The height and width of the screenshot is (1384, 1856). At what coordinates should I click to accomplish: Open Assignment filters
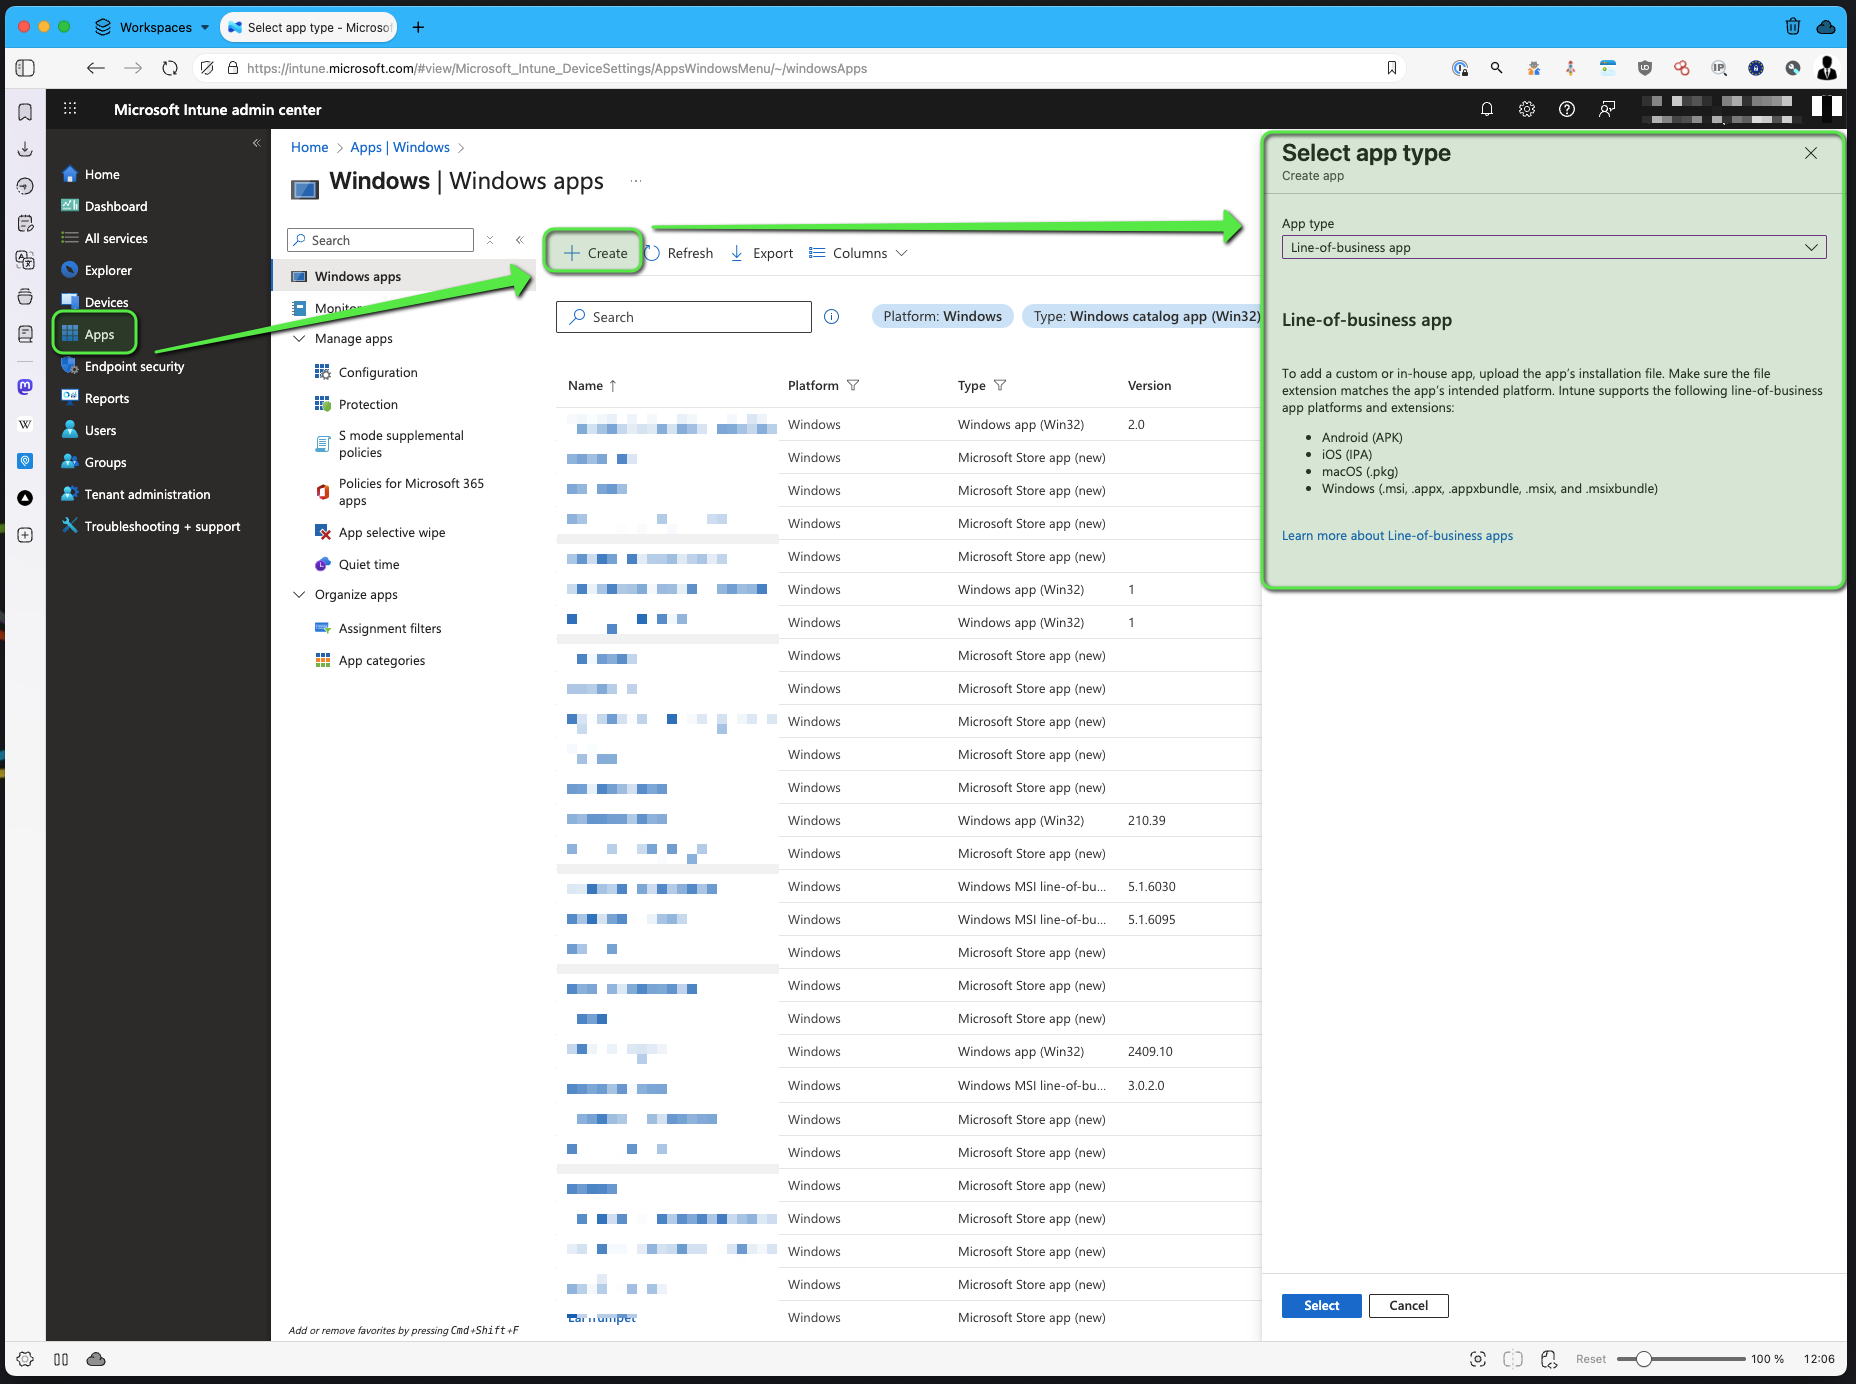[x=390, y=628]
